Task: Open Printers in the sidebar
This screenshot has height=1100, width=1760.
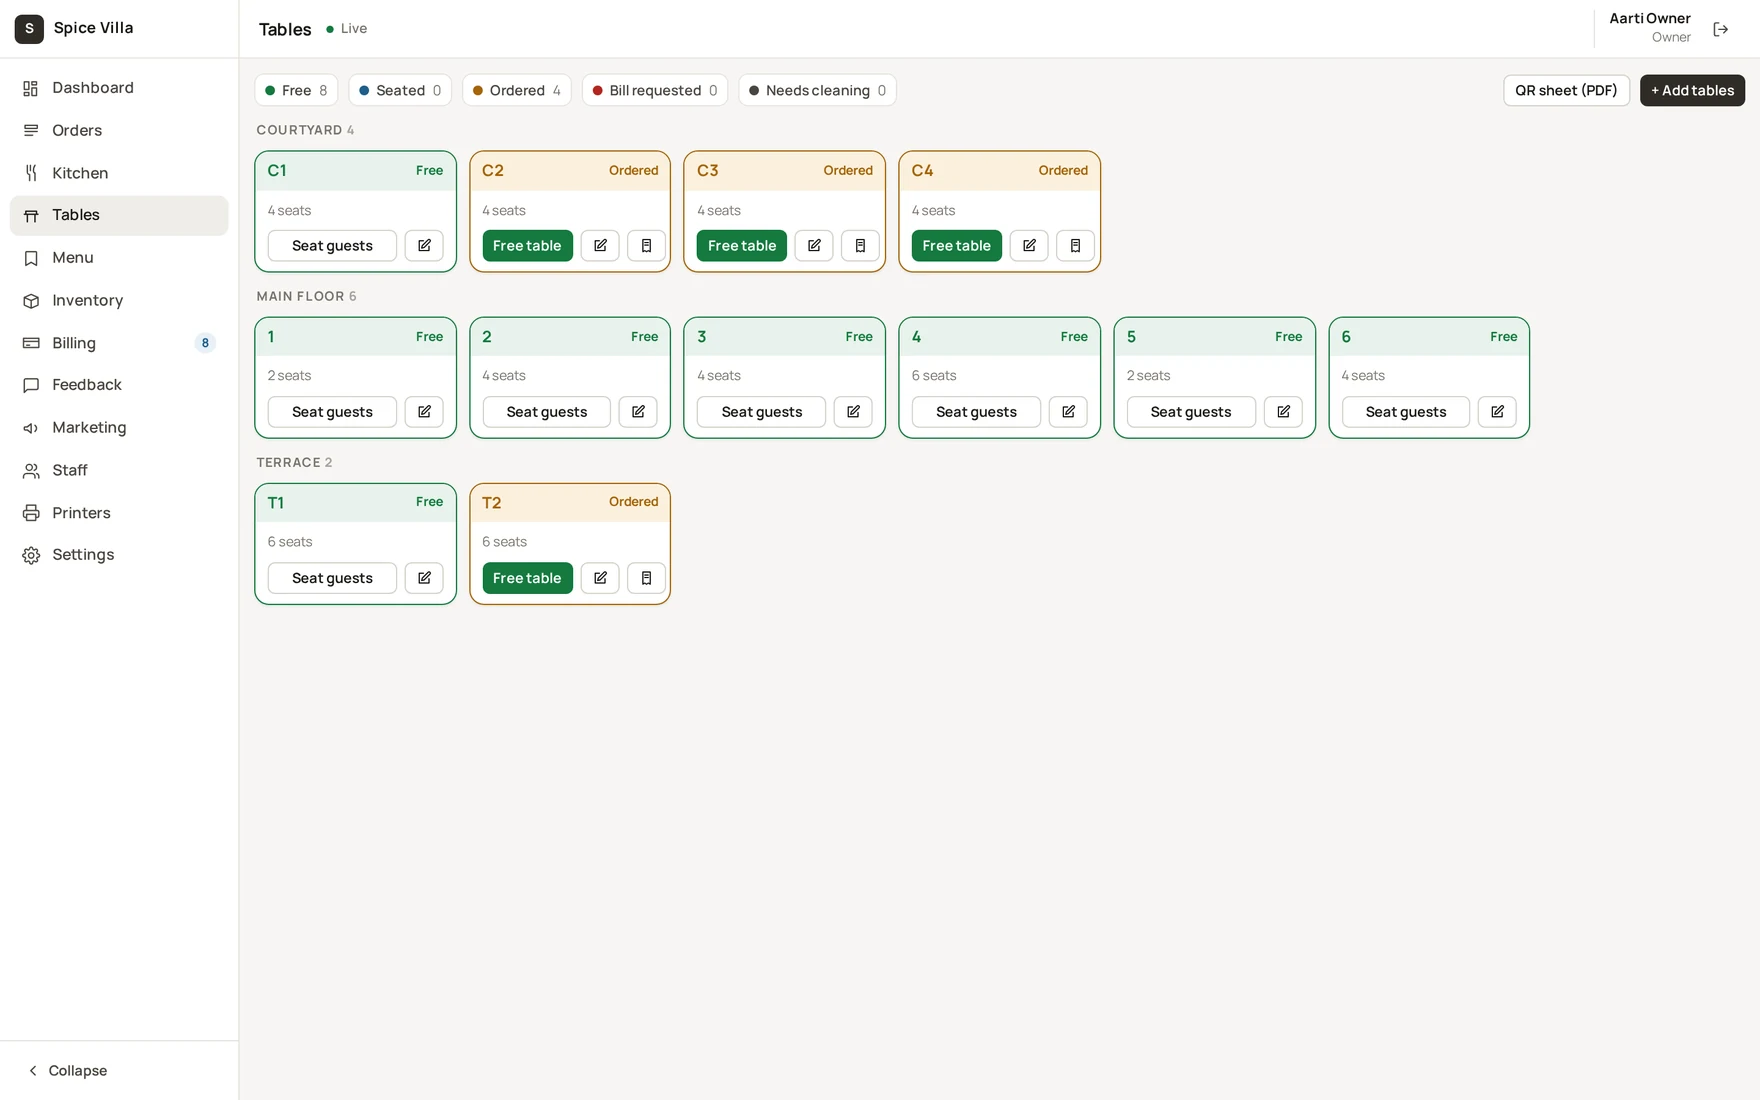Action: (x=119, y=513)
